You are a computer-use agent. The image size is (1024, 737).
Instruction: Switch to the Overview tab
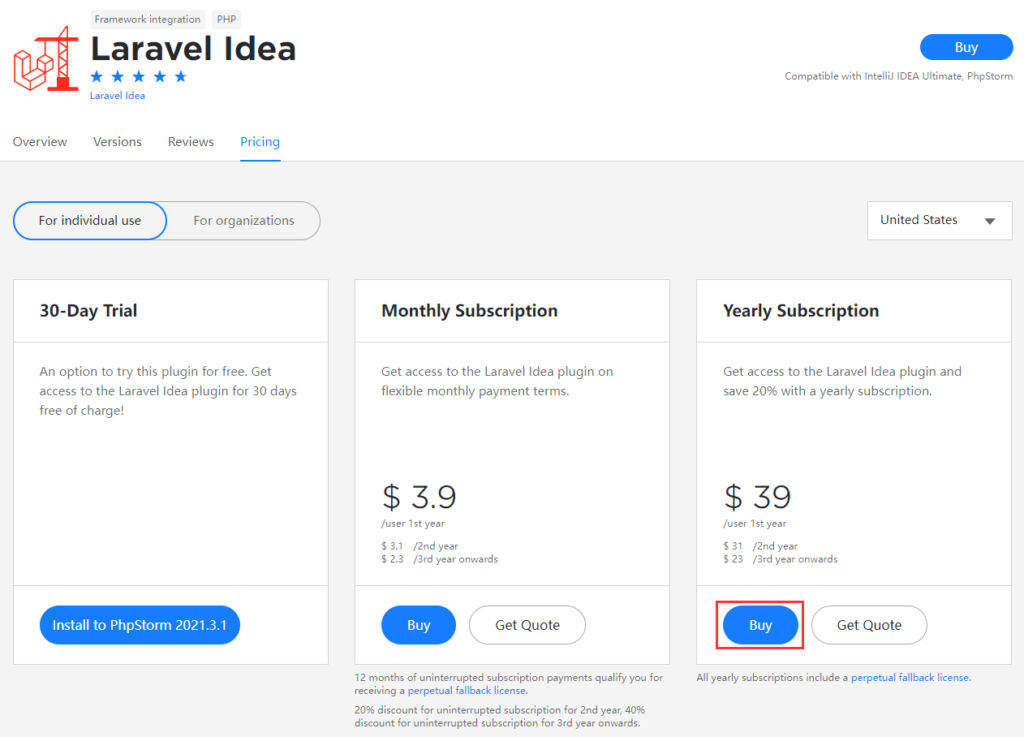[x=39, y=141]
